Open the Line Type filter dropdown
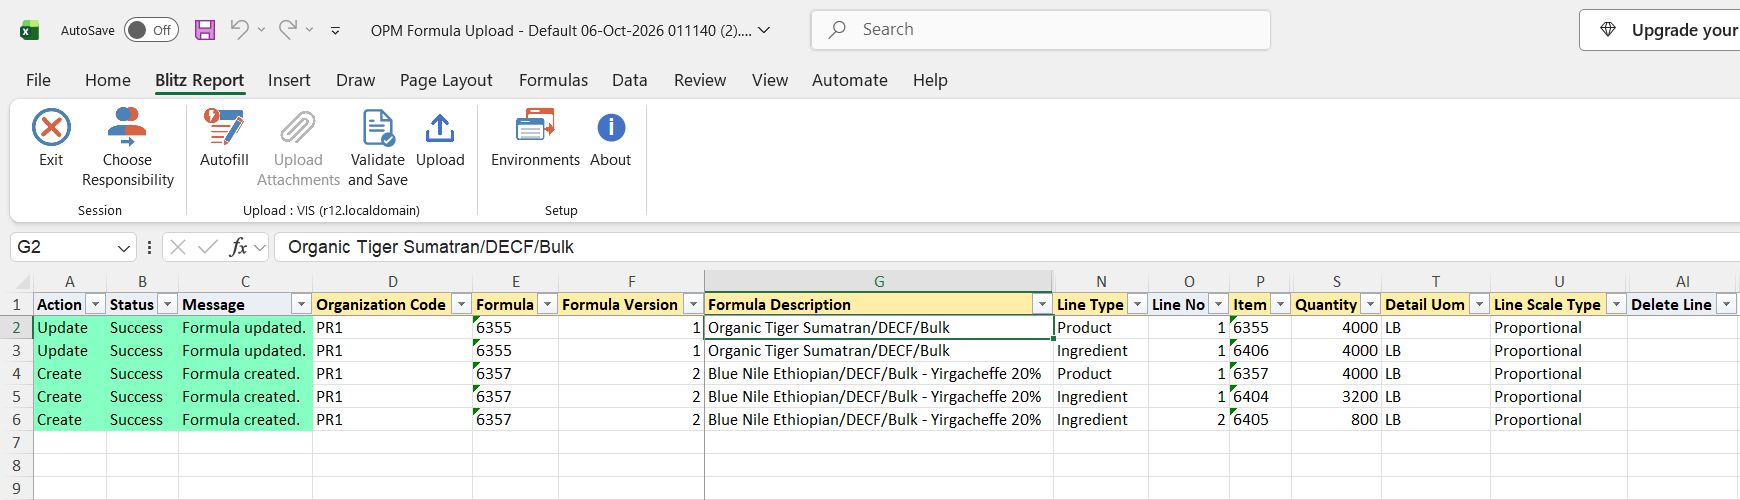The height and width of the screenshot is (500, 1740). click(x=1138, y=304)
